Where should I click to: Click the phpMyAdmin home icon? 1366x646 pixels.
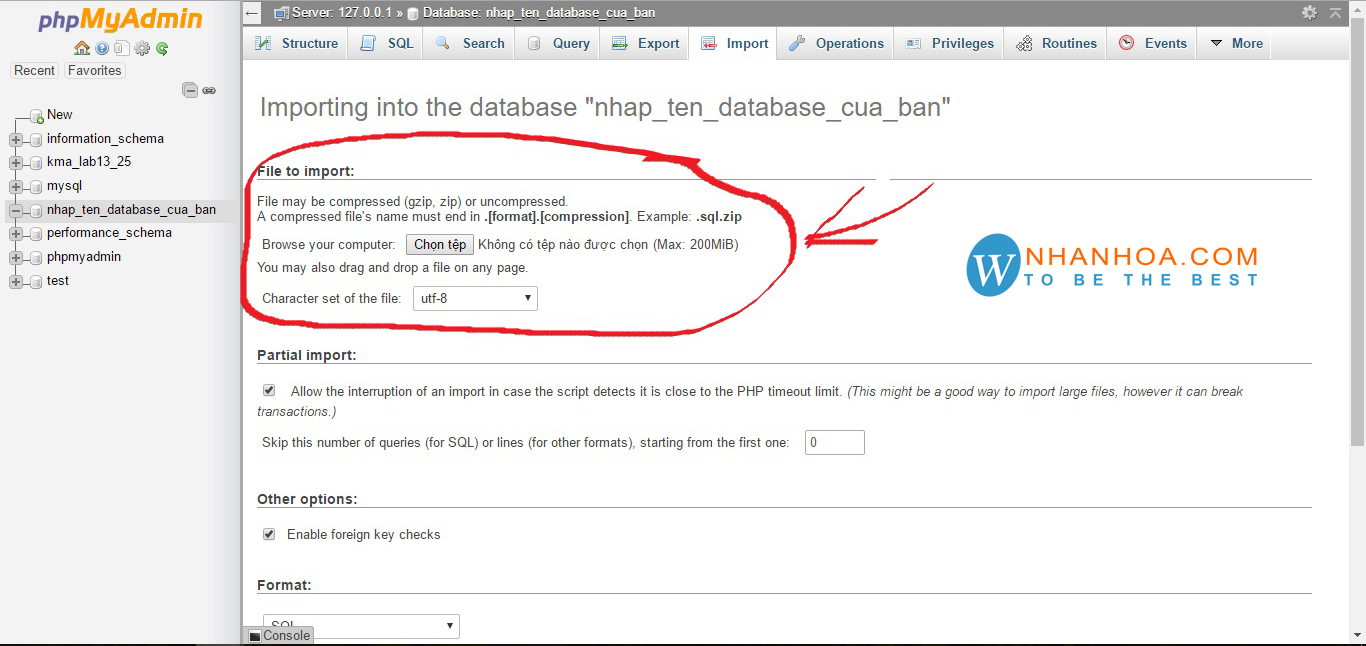(x=82, y=47)
